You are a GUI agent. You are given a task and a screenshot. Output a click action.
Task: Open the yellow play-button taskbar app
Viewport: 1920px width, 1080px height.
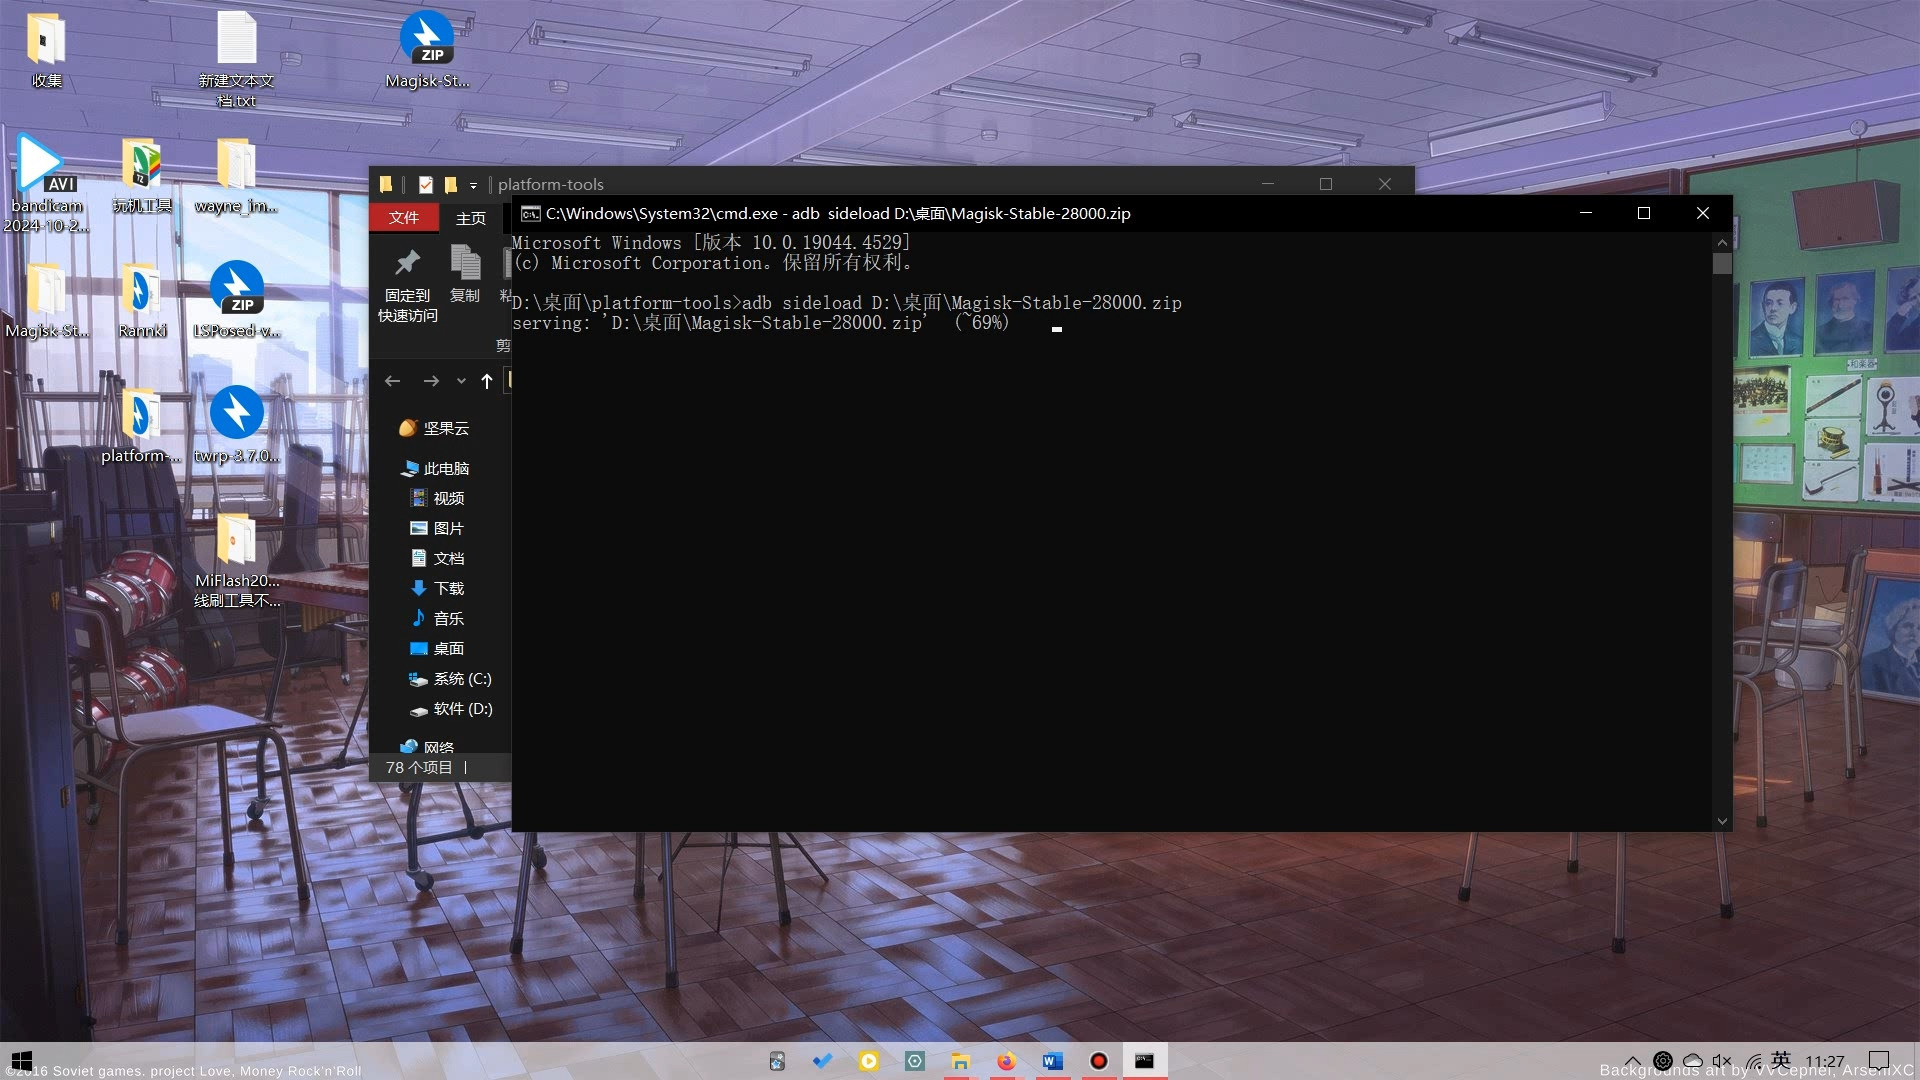coord(869,1061)
